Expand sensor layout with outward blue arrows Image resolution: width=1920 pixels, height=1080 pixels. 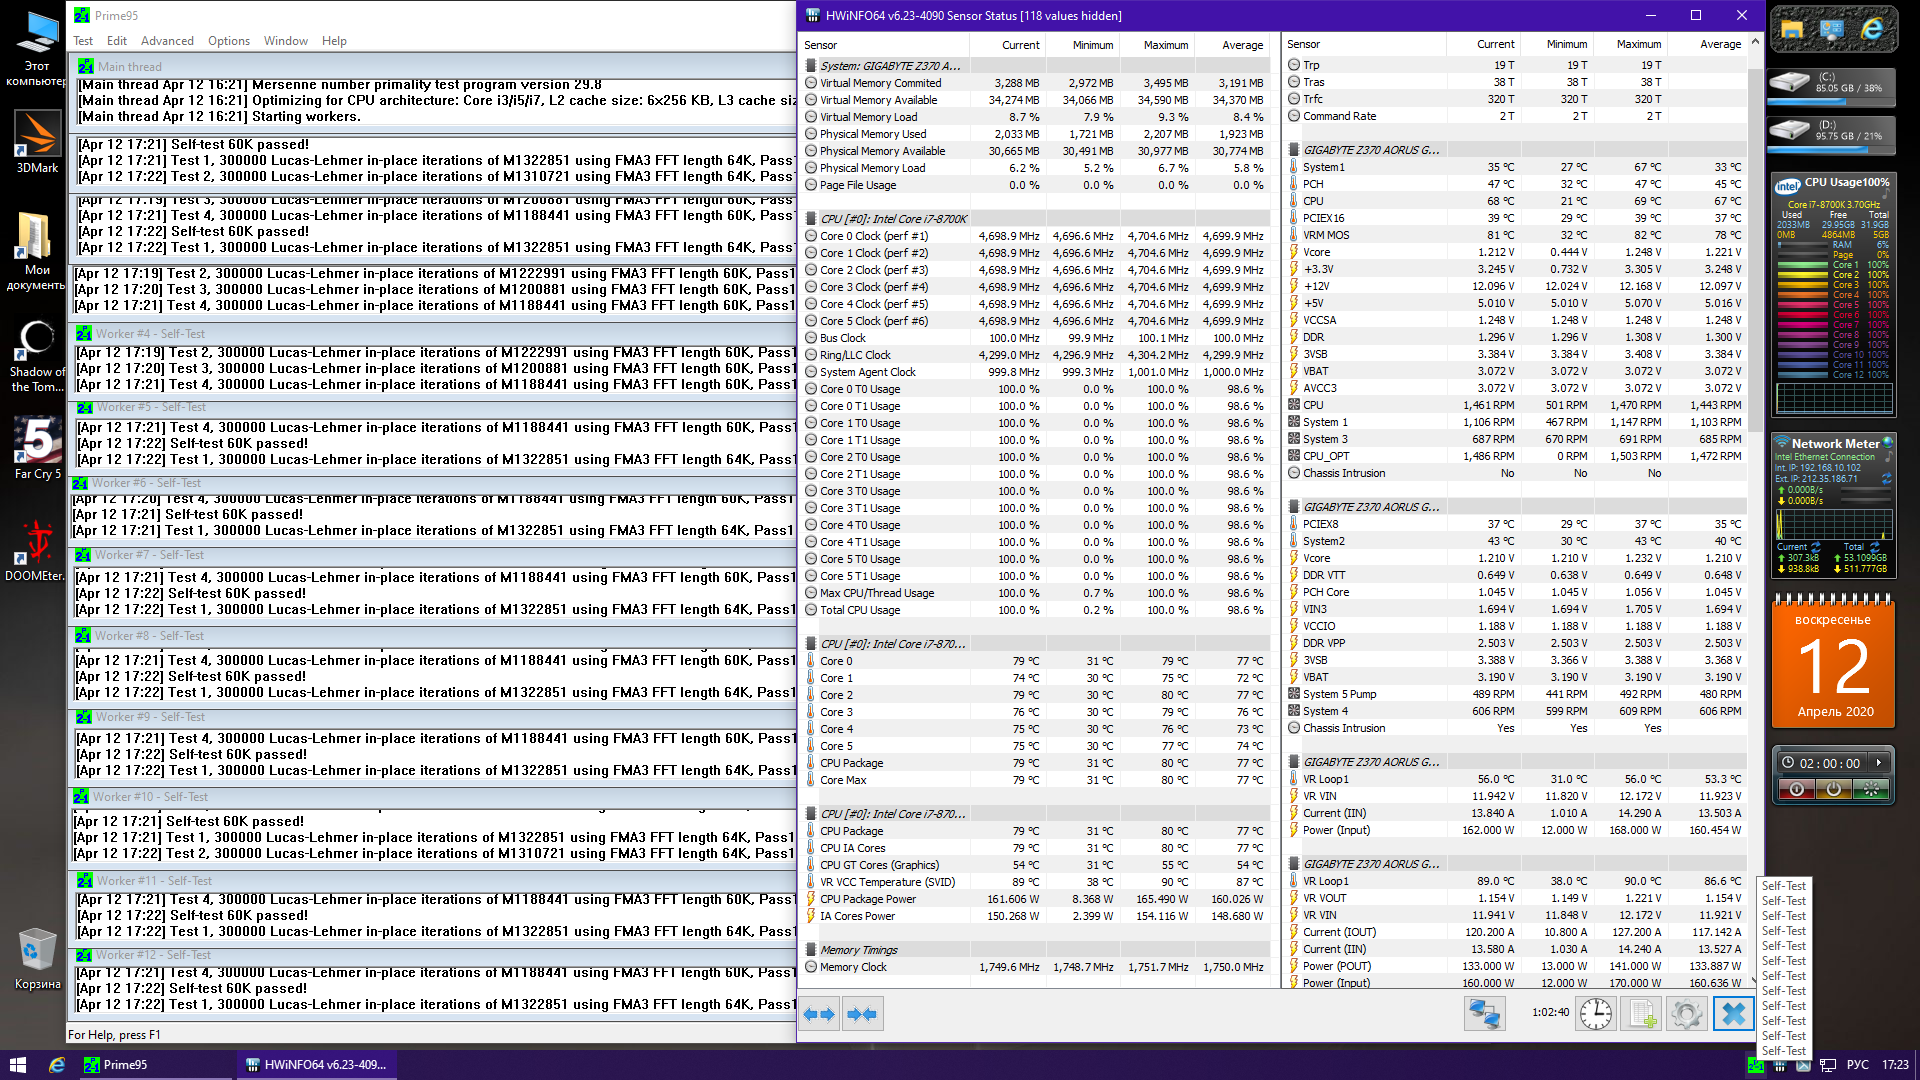tap(820, 1014)
